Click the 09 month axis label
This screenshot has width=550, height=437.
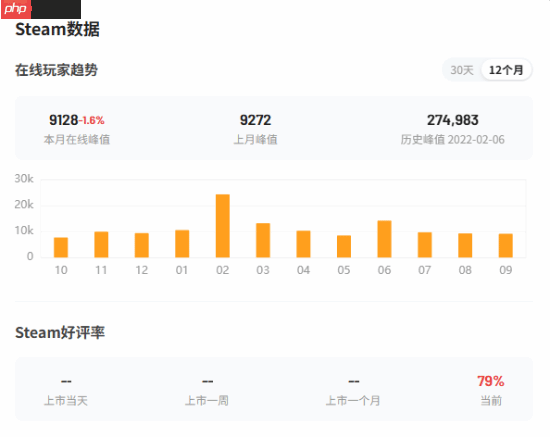tap(506, 270)
